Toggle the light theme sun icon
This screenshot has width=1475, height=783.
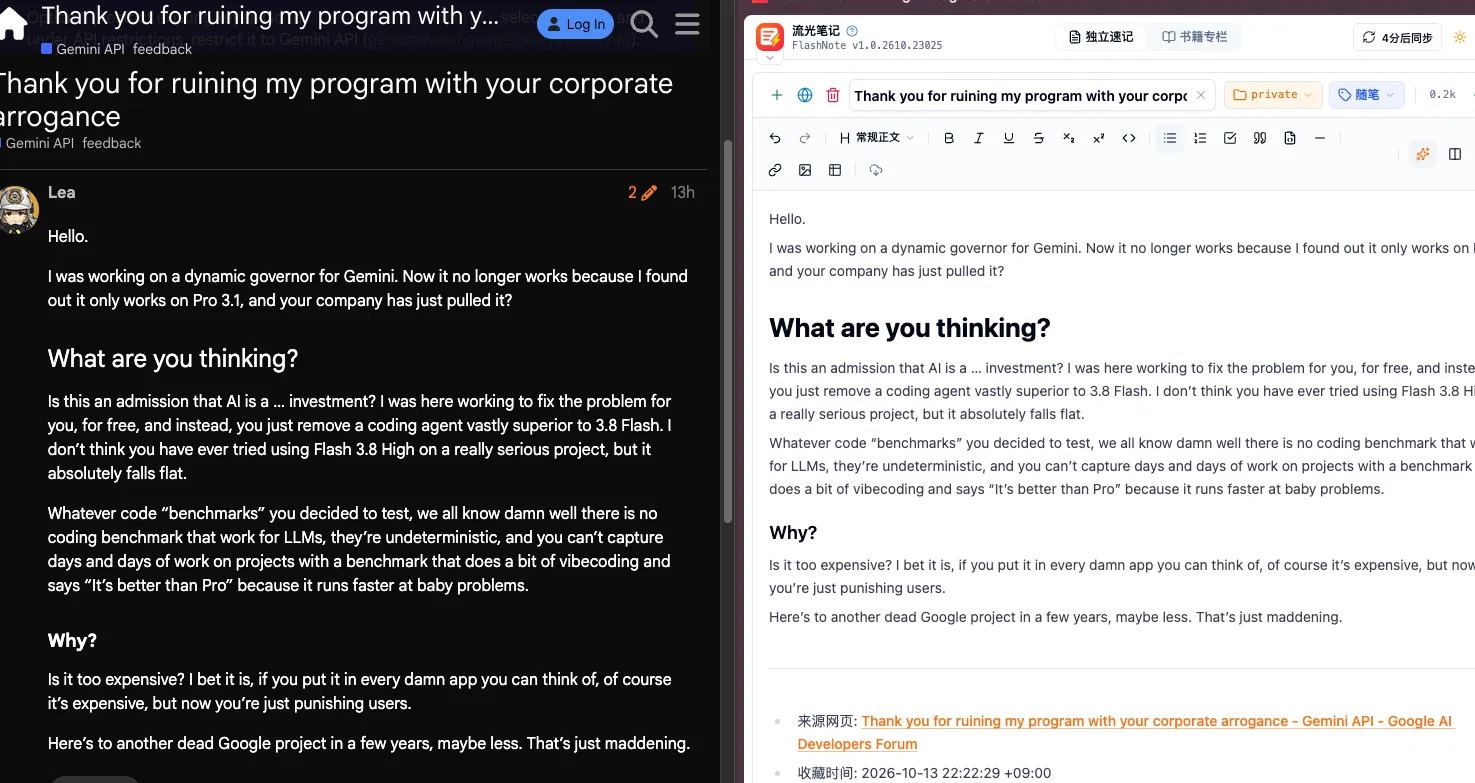1459,37
